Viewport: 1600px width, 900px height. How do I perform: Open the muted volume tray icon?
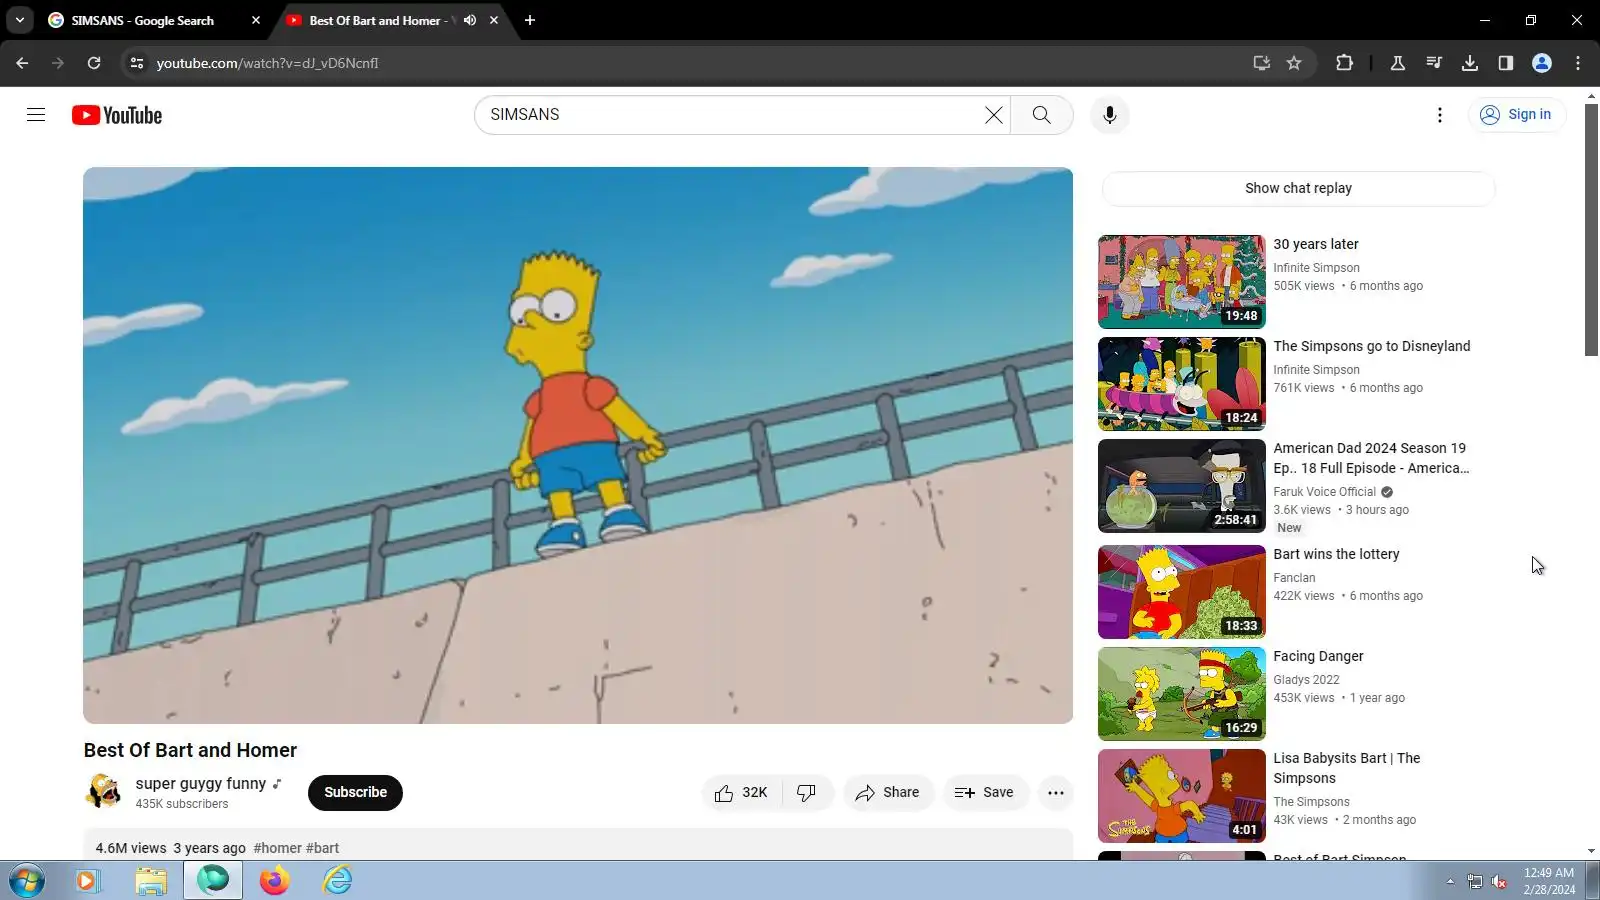coord(1499,881)
